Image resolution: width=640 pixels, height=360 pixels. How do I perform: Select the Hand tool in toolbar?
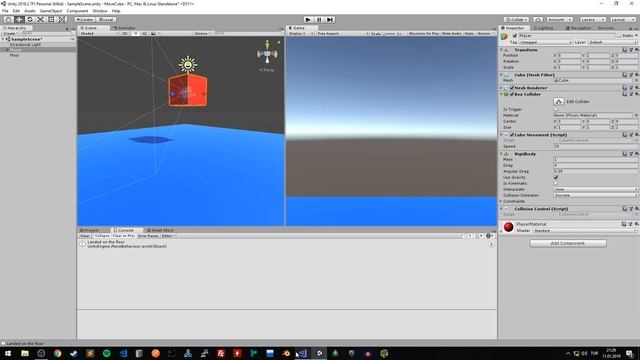click(8, 20)
